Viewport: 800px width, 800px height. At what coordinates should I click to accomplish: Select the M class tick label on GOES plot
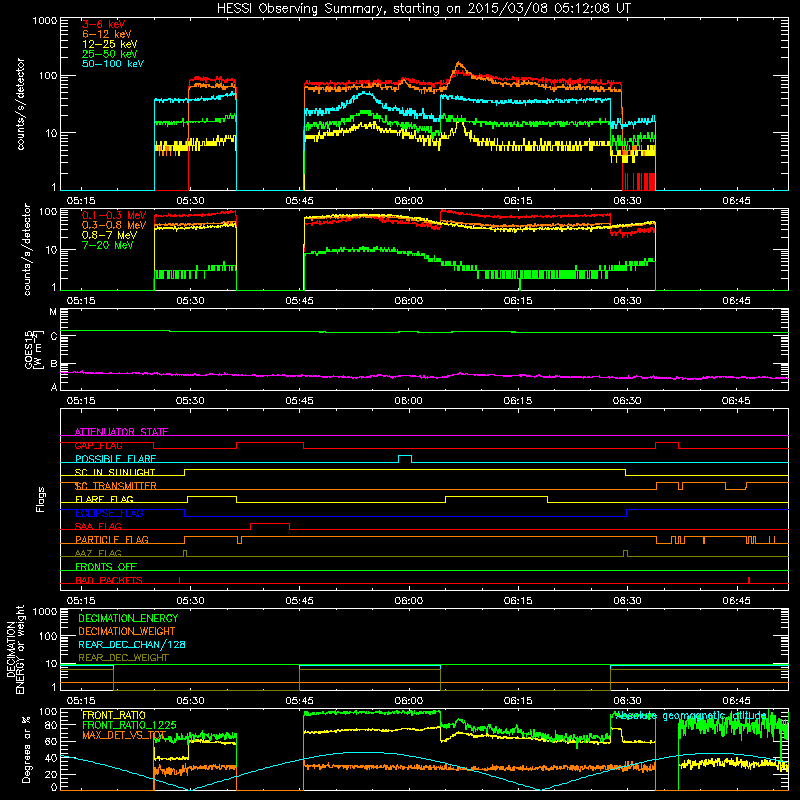(53, 312)
